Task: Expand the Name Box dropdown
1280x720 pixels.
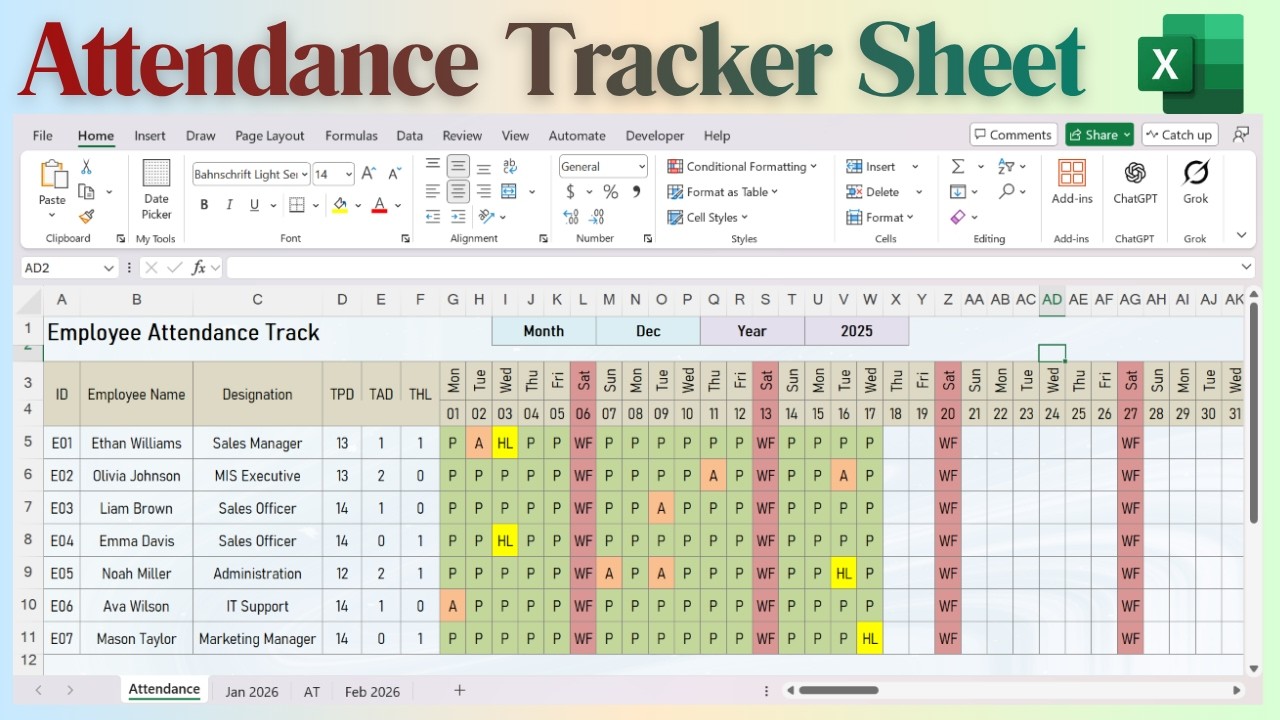Action: click(x=108, y=268)
